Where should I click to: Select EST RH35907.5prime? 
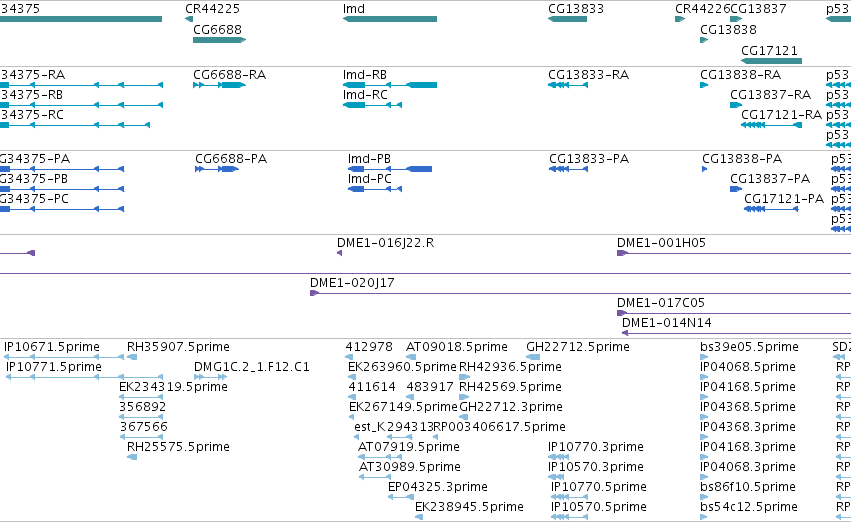pos(132,357)
